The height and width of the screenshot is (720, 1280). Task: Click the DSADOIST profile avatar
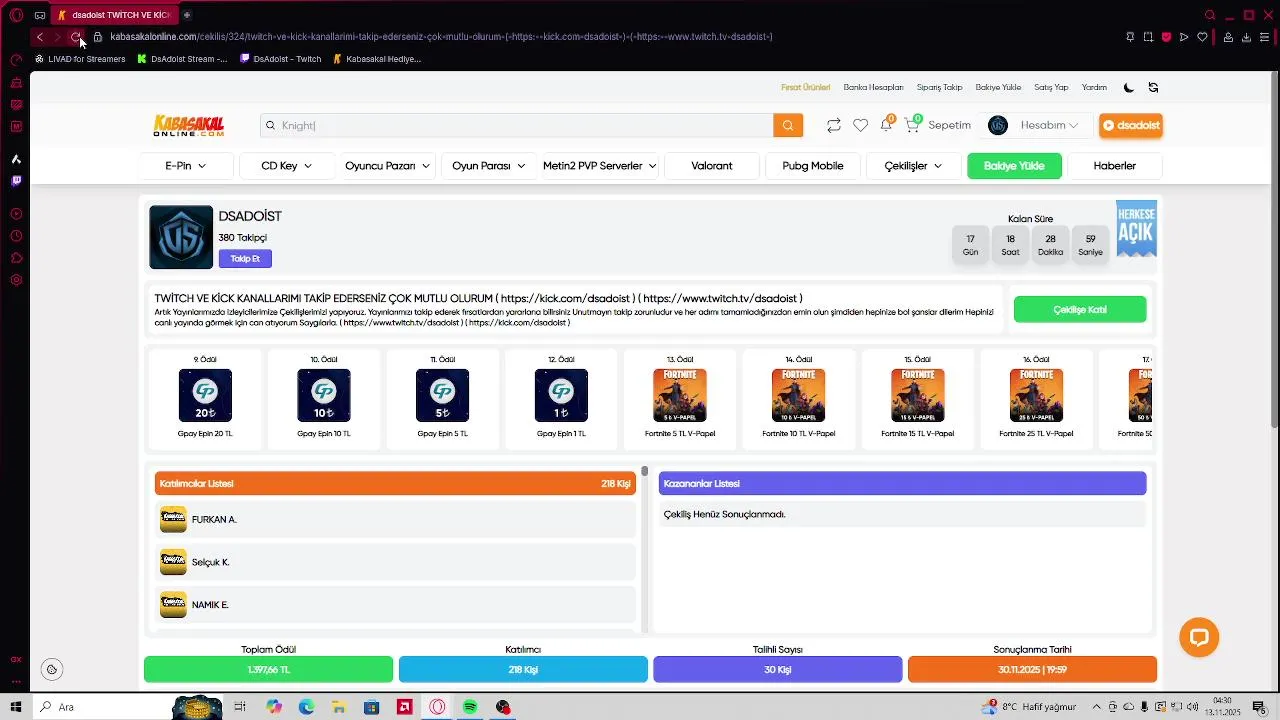click(x=181, y=237)
